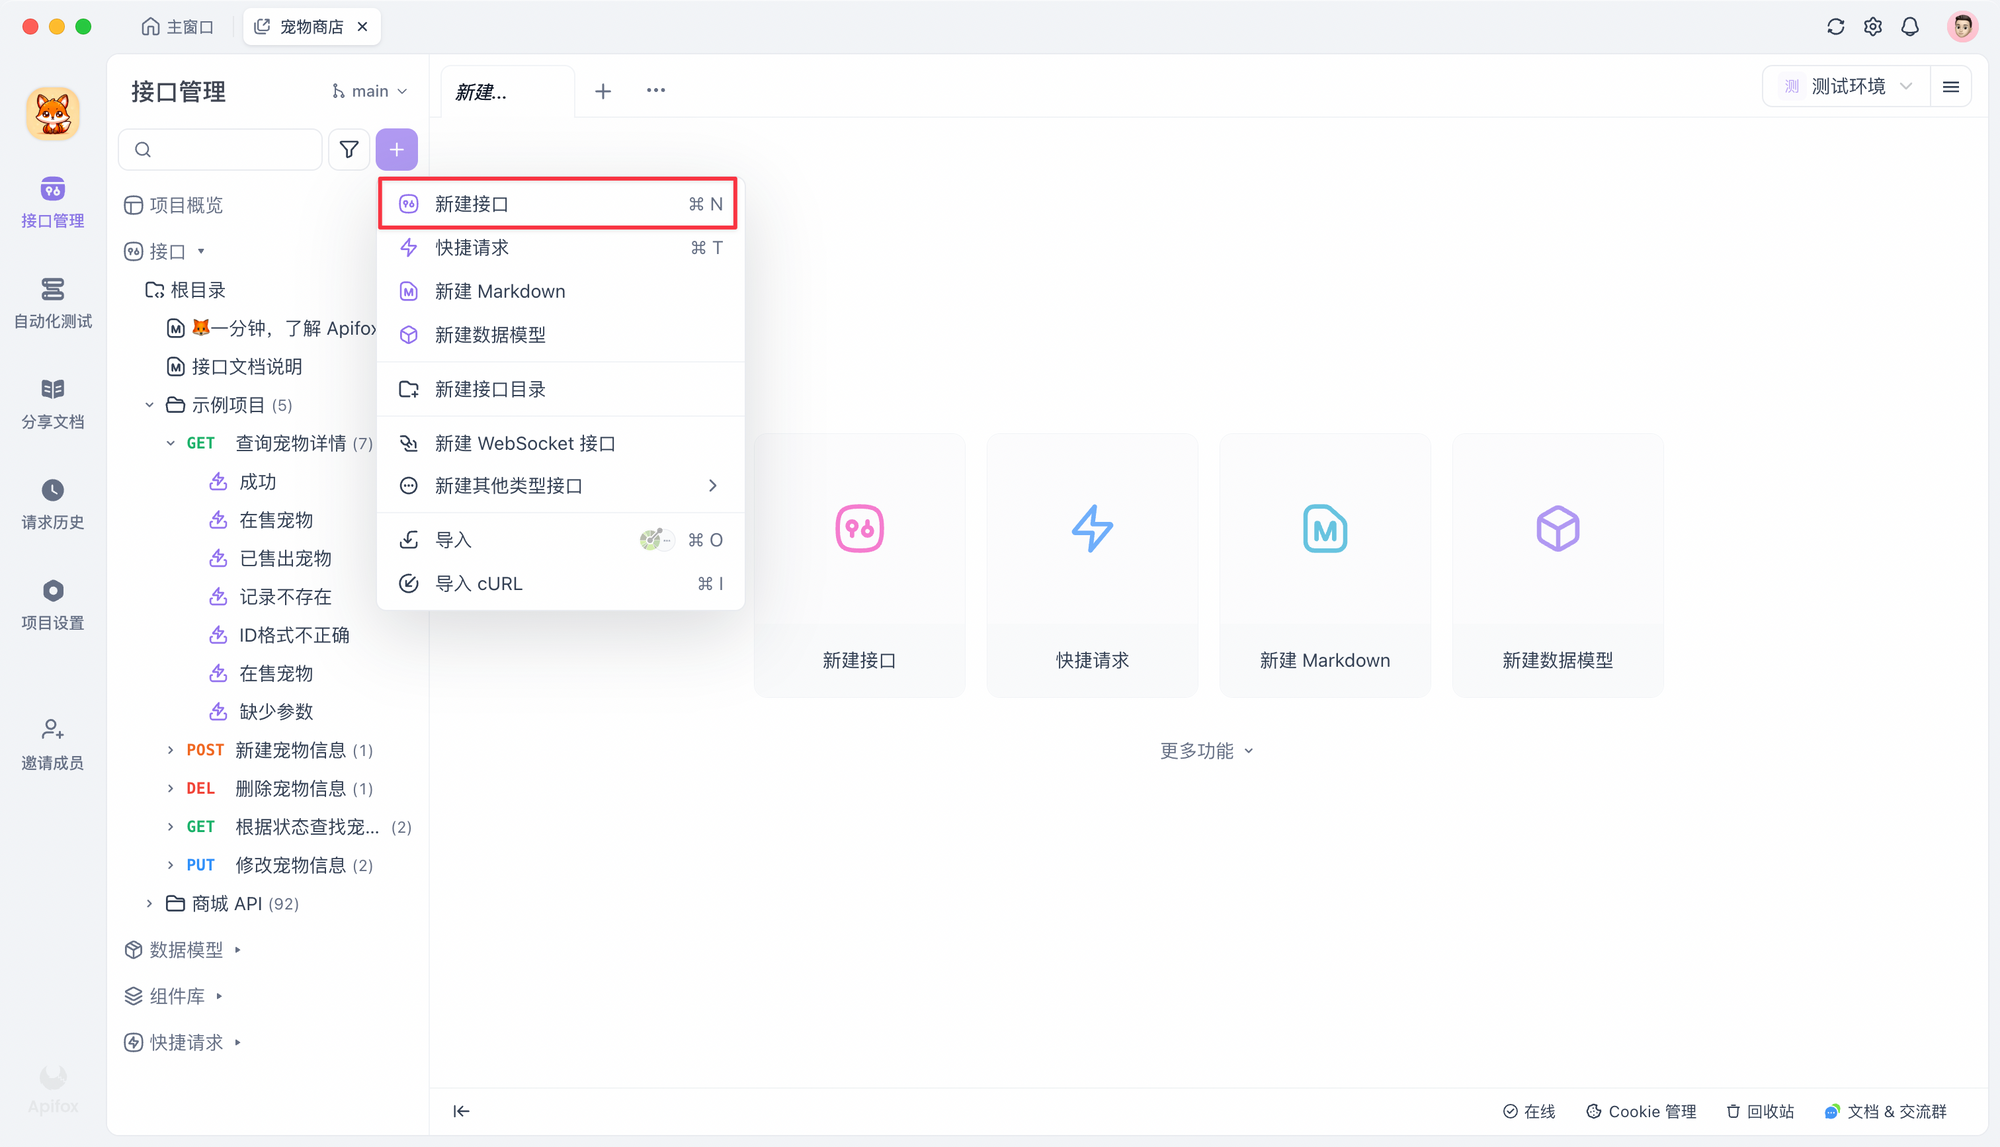The width and height of the screenshot is (2000, 1147).
Task: Expand POST 新建宠物信息
Action: click(170, 750)
